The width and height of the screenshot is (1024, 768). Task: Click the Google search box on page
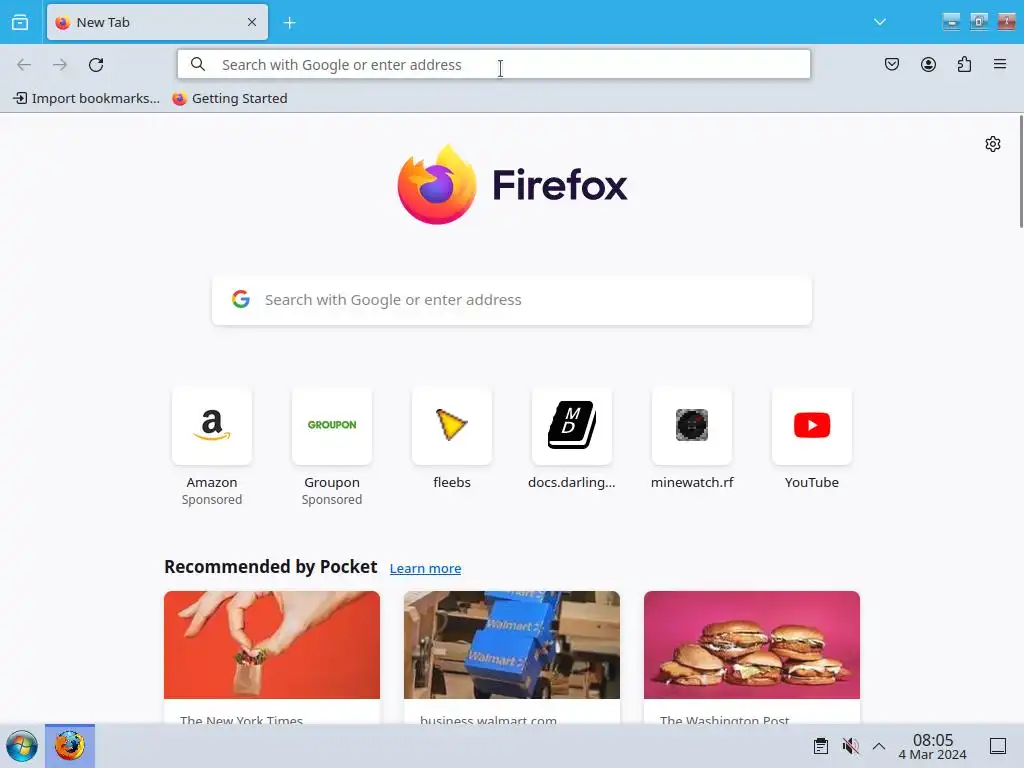512,300
